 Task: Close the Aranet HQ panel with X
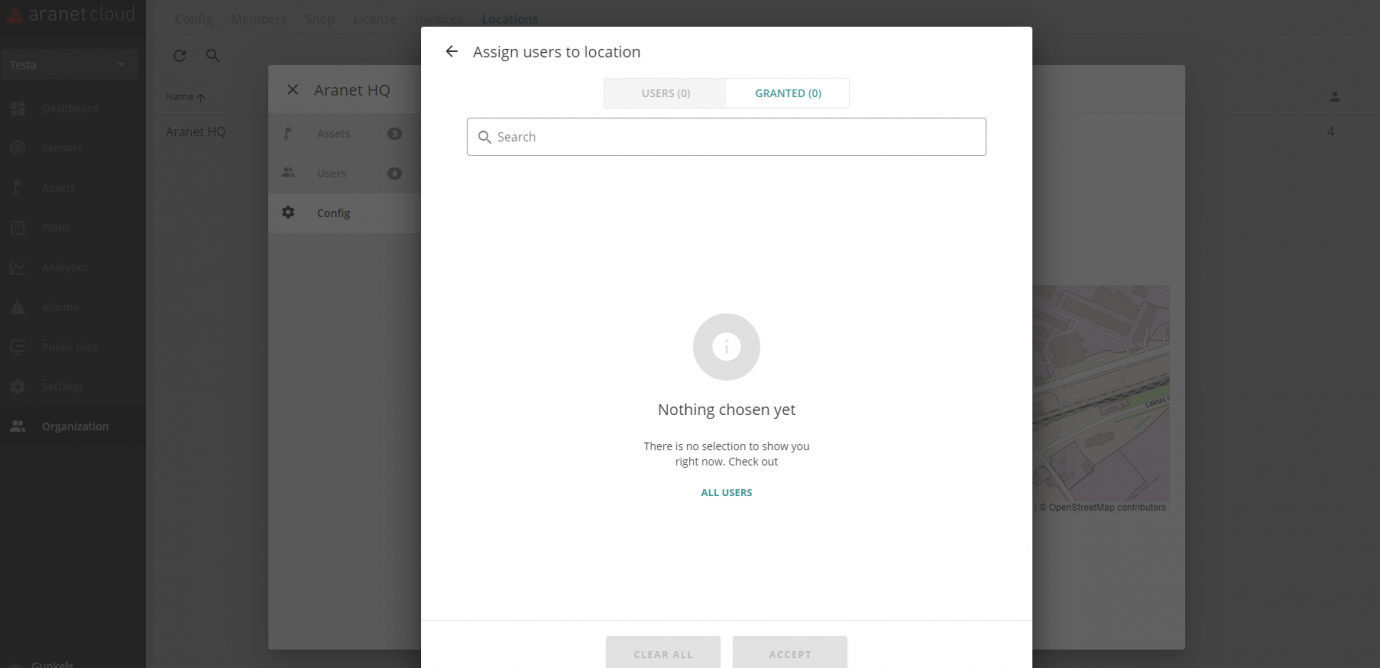click(x=292, y=90)
